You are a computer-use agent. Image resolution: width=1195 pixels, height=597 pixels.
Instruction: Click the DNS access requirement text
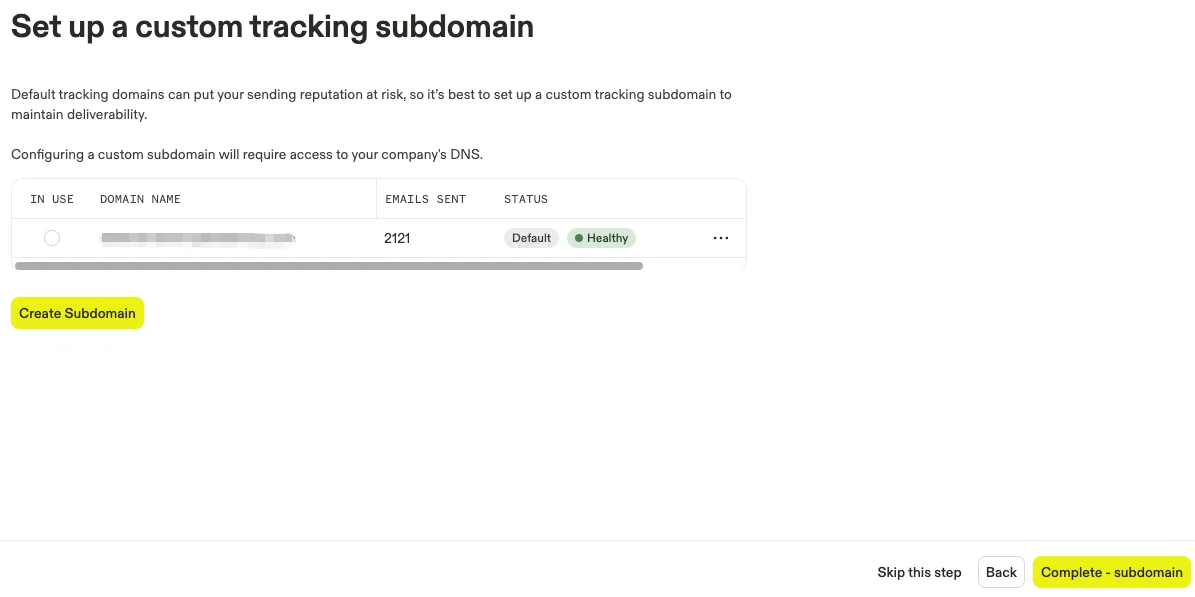tap(247, 154)
